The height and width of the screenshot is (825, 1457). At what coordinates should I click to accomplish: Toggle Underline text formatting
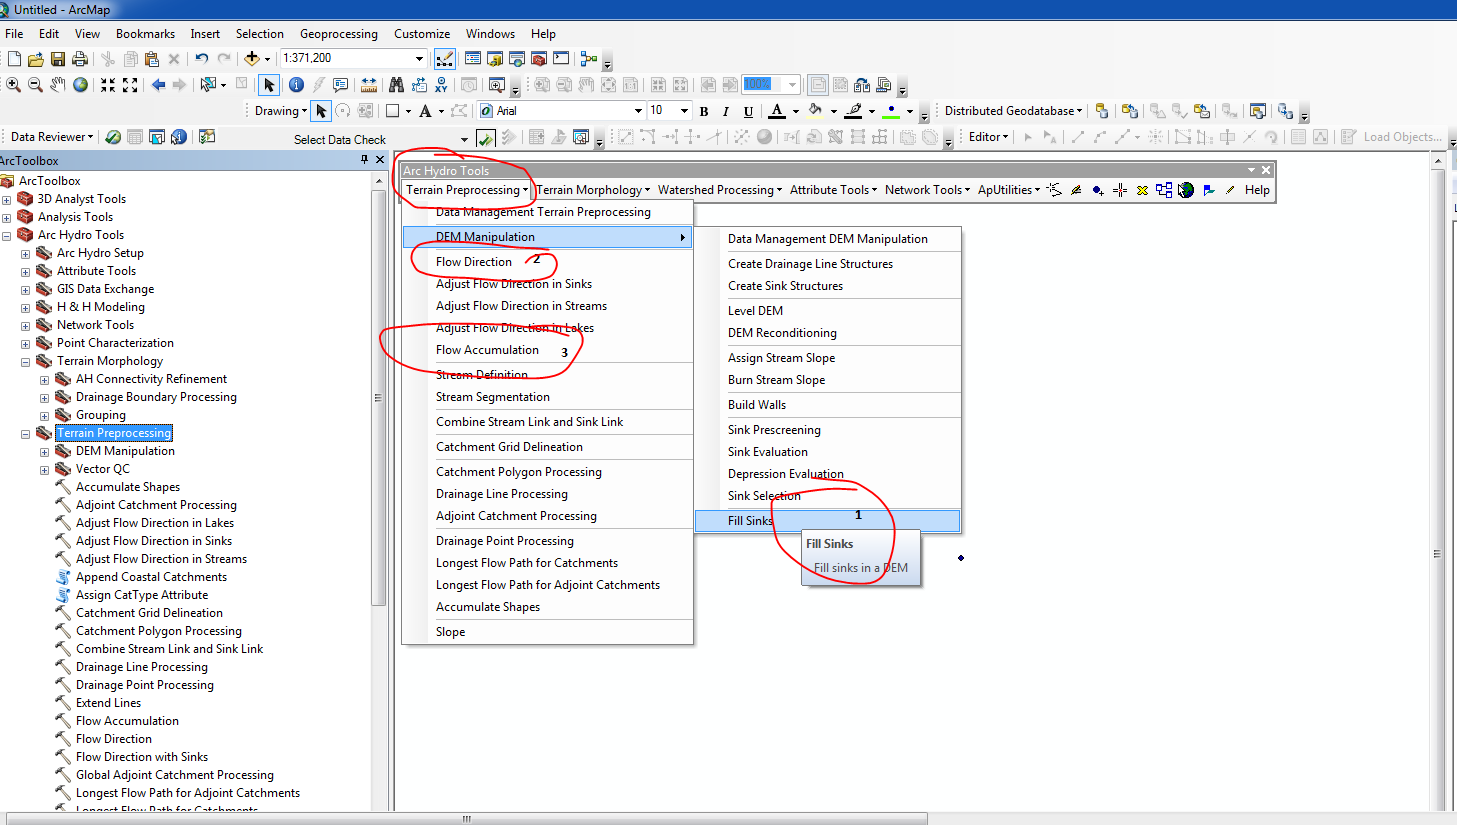[x=748, y=111]
